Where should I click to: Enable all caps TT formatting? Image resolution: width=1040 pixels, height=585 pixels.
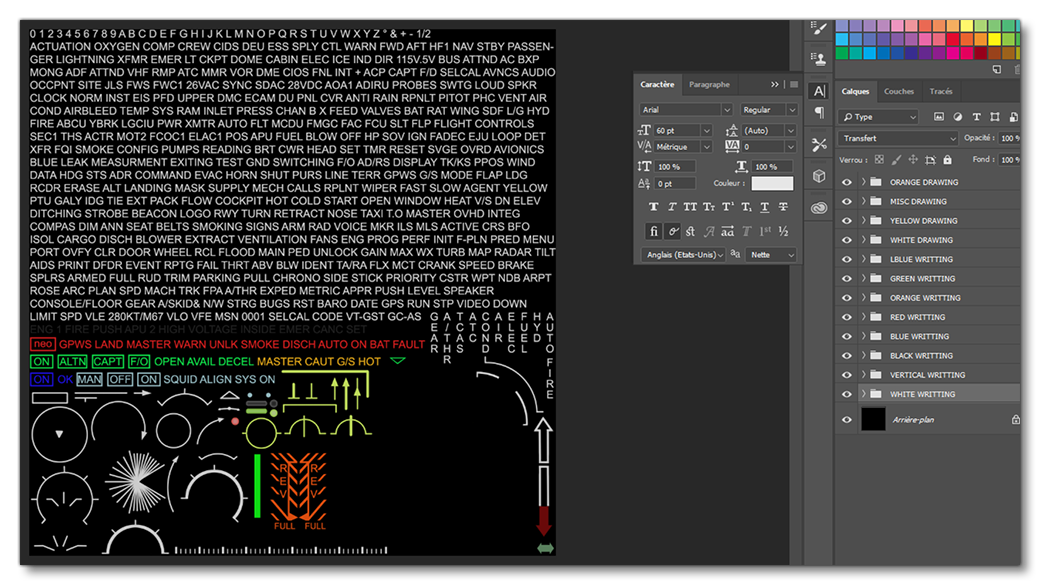click(x=690, y=206)
